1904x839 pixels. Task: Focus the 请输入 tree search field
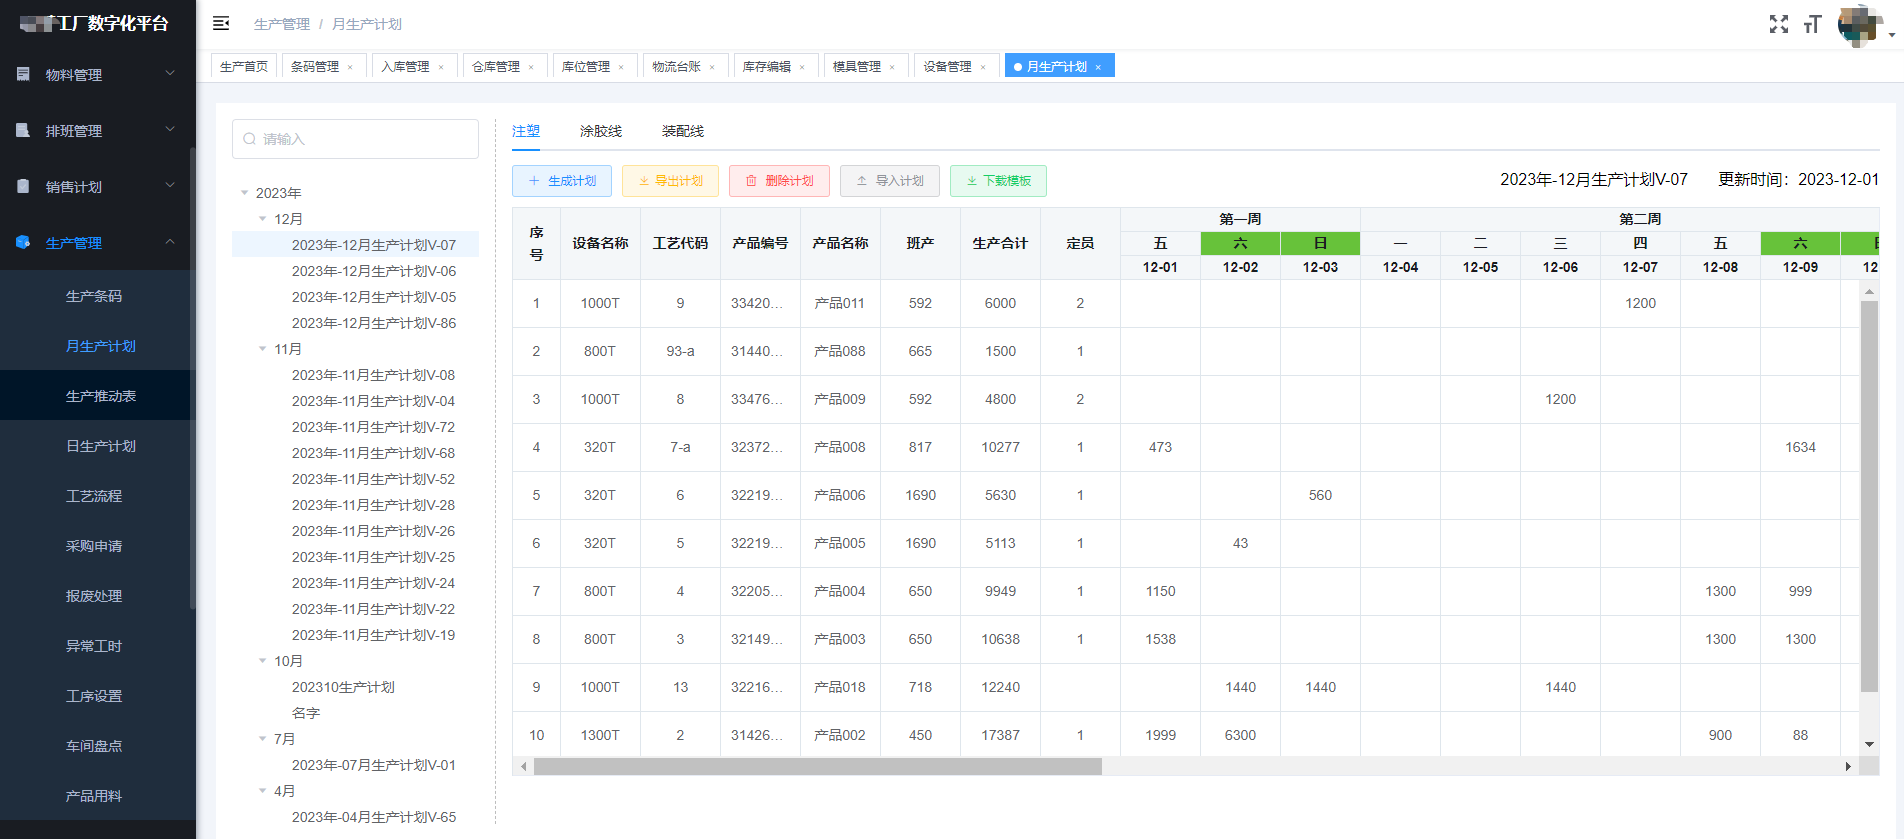pos(355,139)
